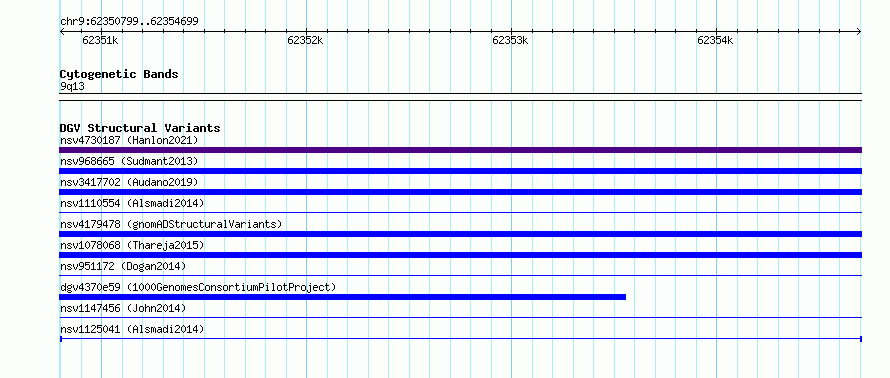
Task: Click the blue bar under dgv4370e59
Action: (x=343, y=297)
